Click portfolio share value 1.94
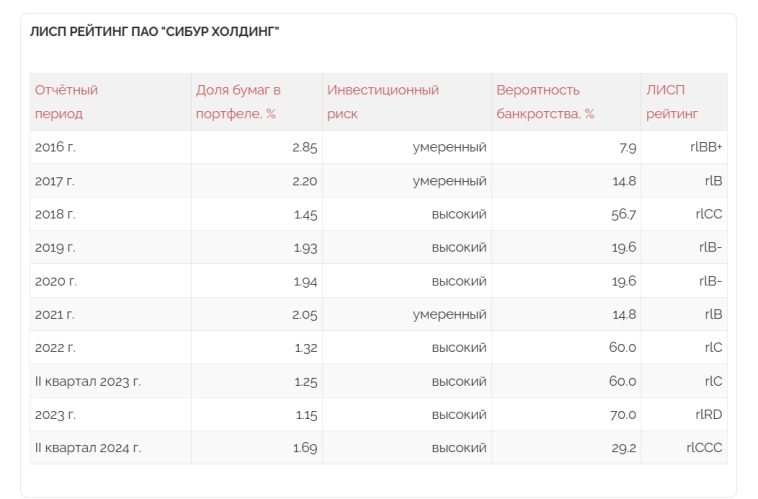758x499 pixels. (305, 281)
